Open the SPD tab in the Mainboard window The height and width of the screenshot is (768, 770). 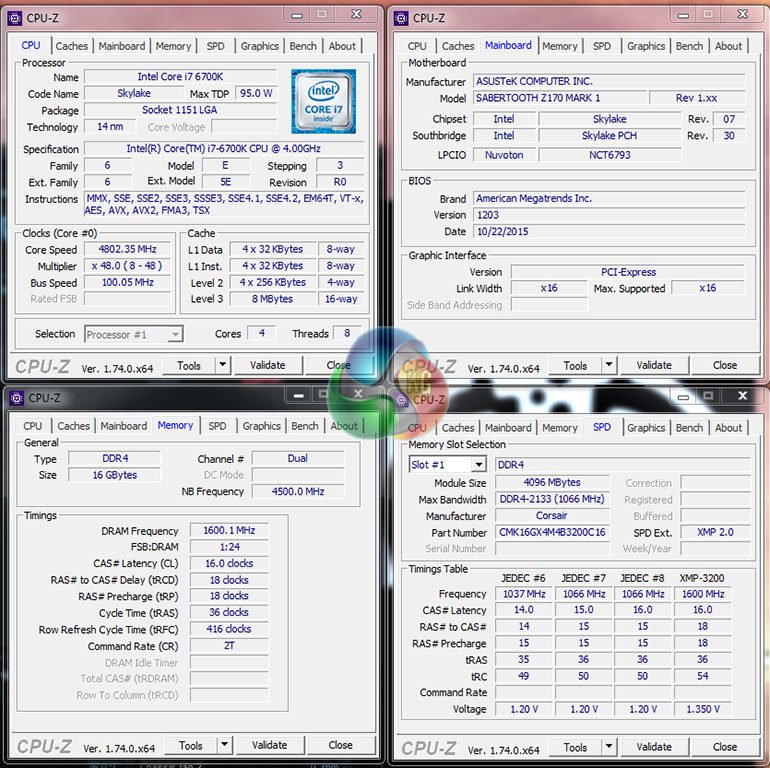[602, 46]
